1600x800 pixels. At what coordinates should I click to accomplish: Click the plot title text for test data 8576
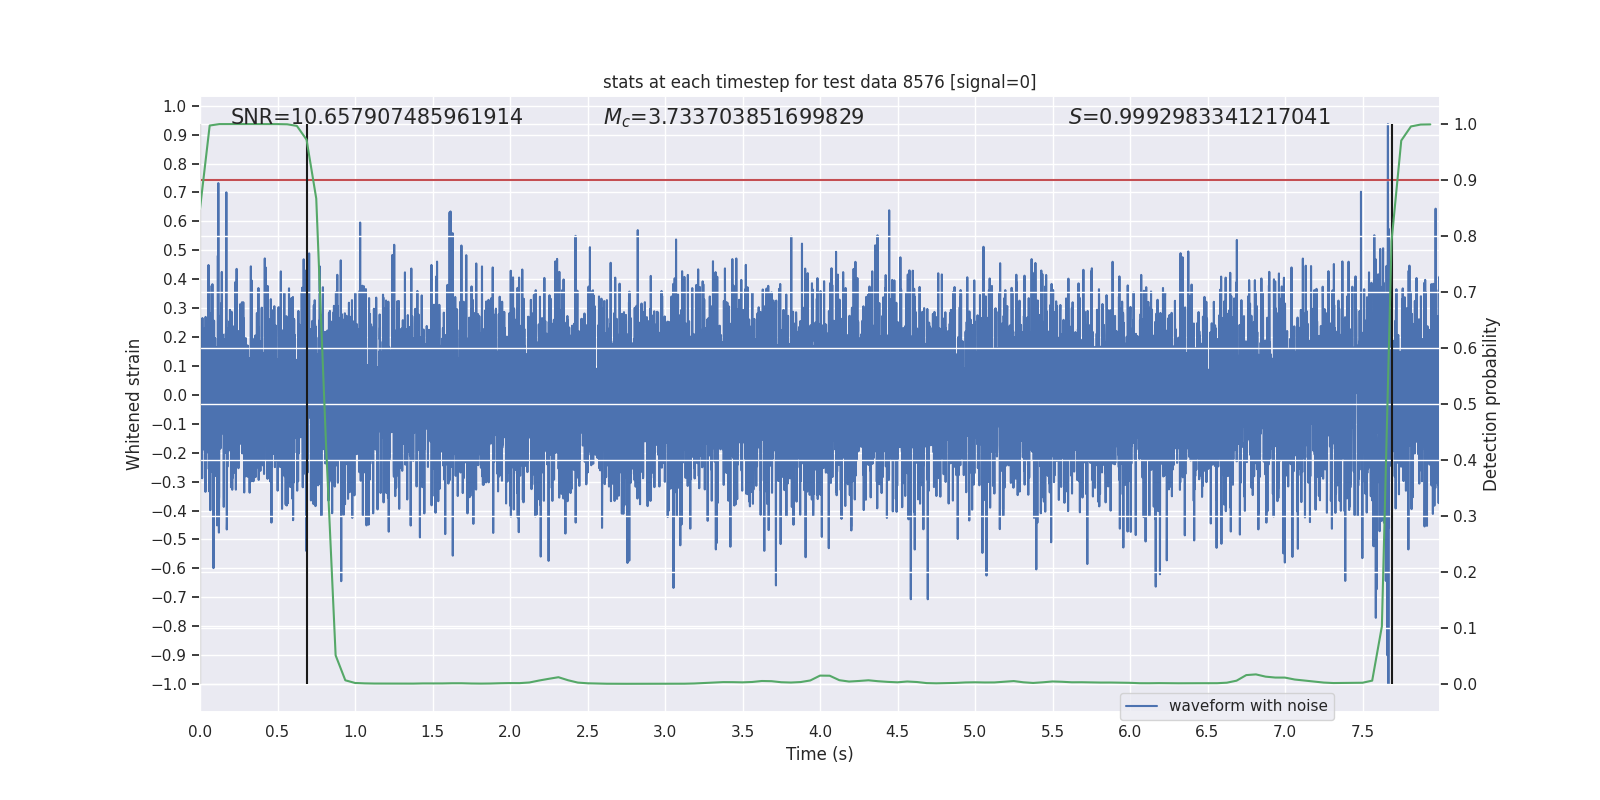click(819, 82)
